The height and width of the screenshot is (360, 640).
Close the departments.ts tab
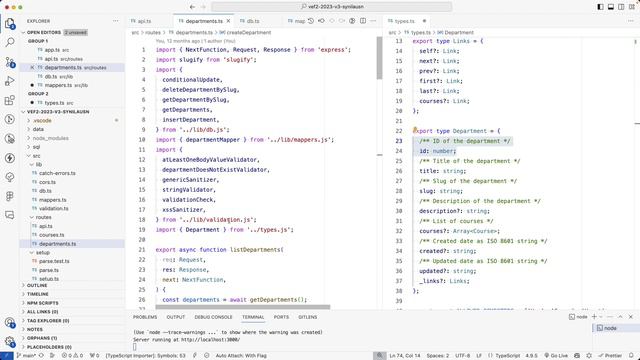228,21
